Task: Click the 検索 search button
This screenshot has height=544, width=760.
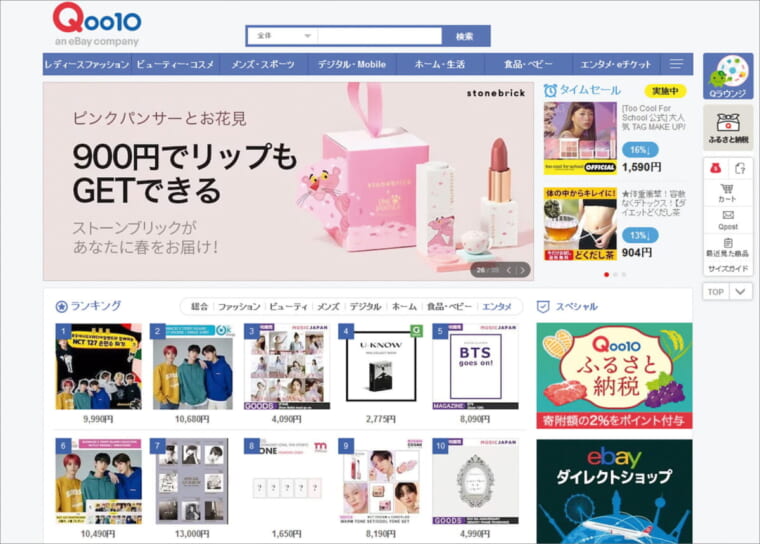Action: [465, 36]
